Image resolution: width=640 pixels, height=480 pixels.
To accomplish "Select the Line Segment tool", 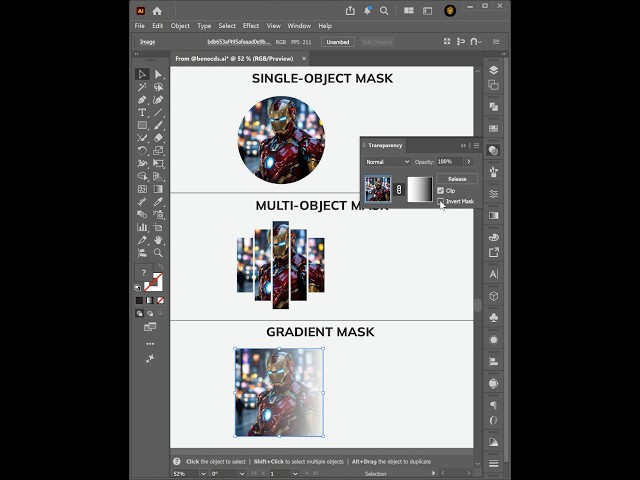I will (158, 112).
